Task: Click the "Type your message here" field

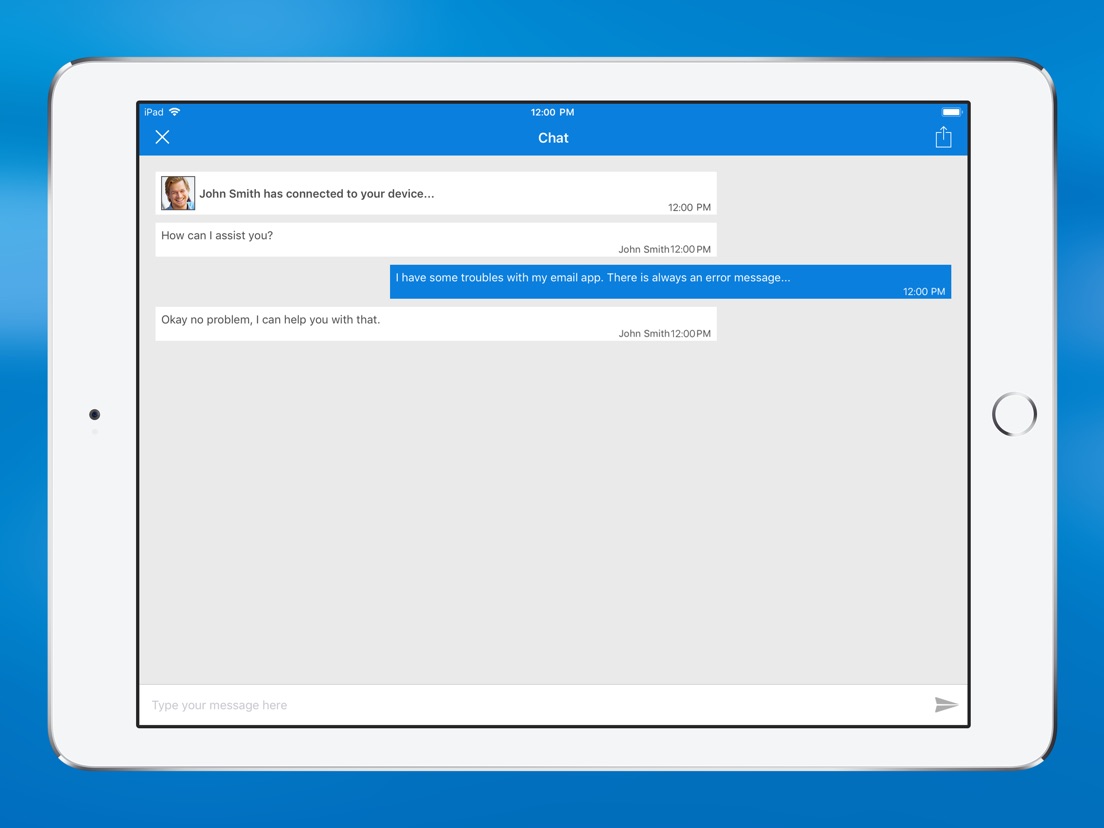Action: (530, 705)
